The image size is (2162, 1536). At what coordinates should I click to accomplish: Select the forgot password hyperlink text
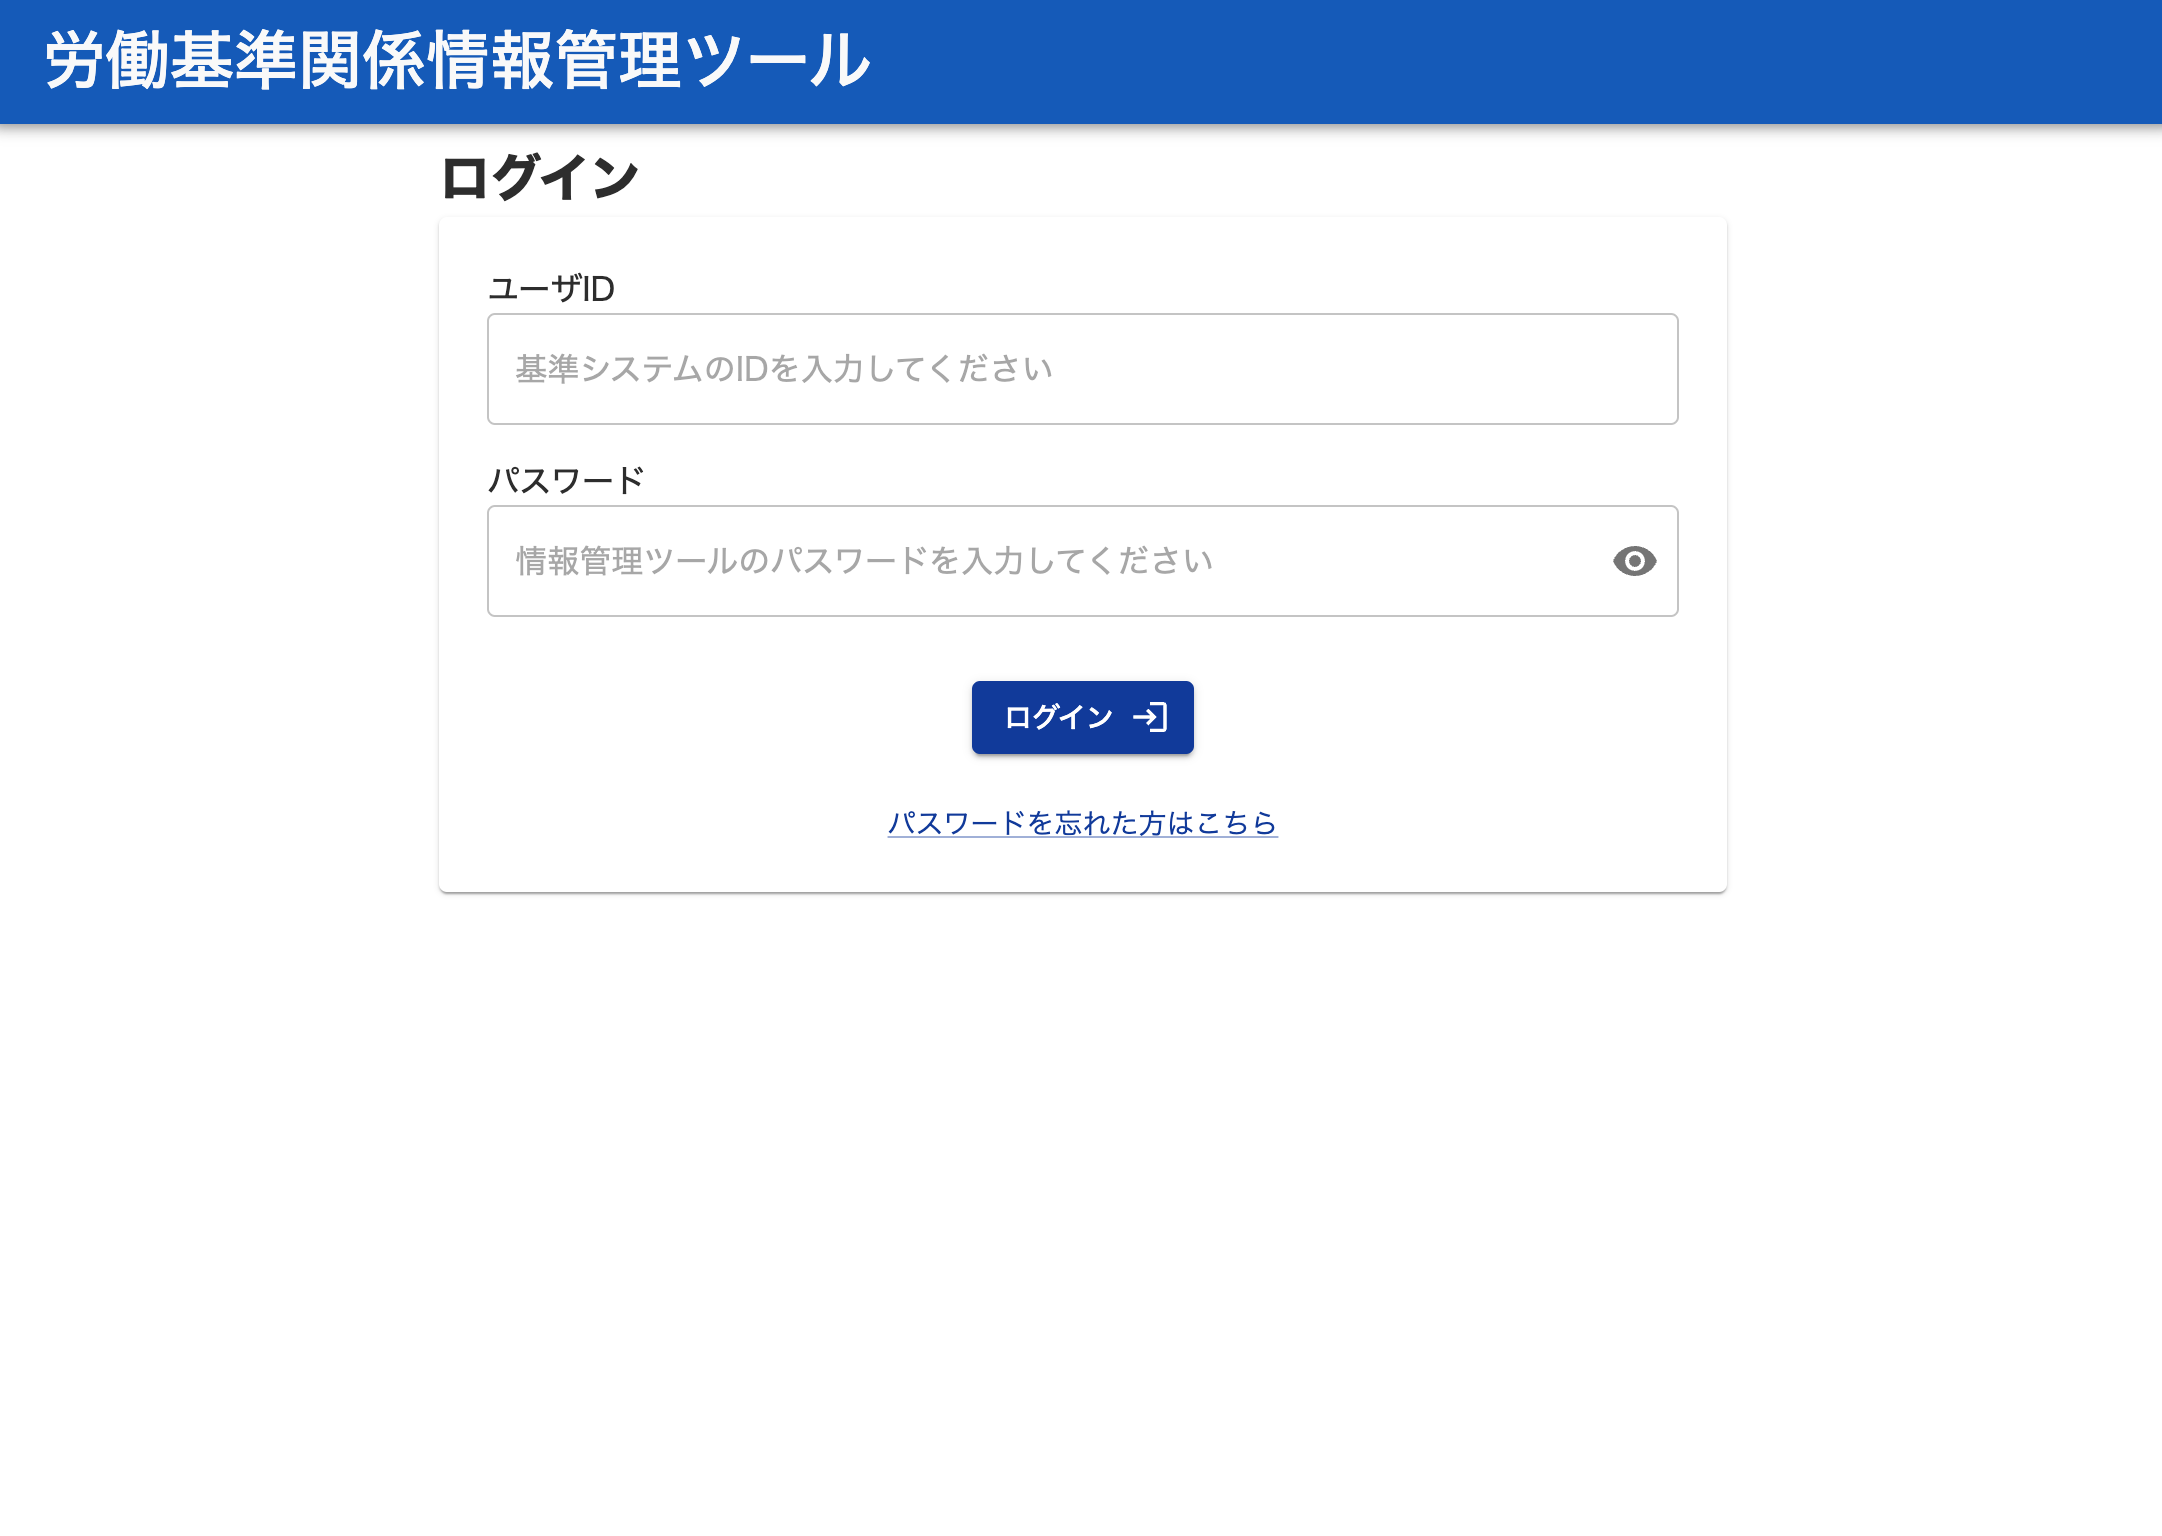click(1082, 823)
